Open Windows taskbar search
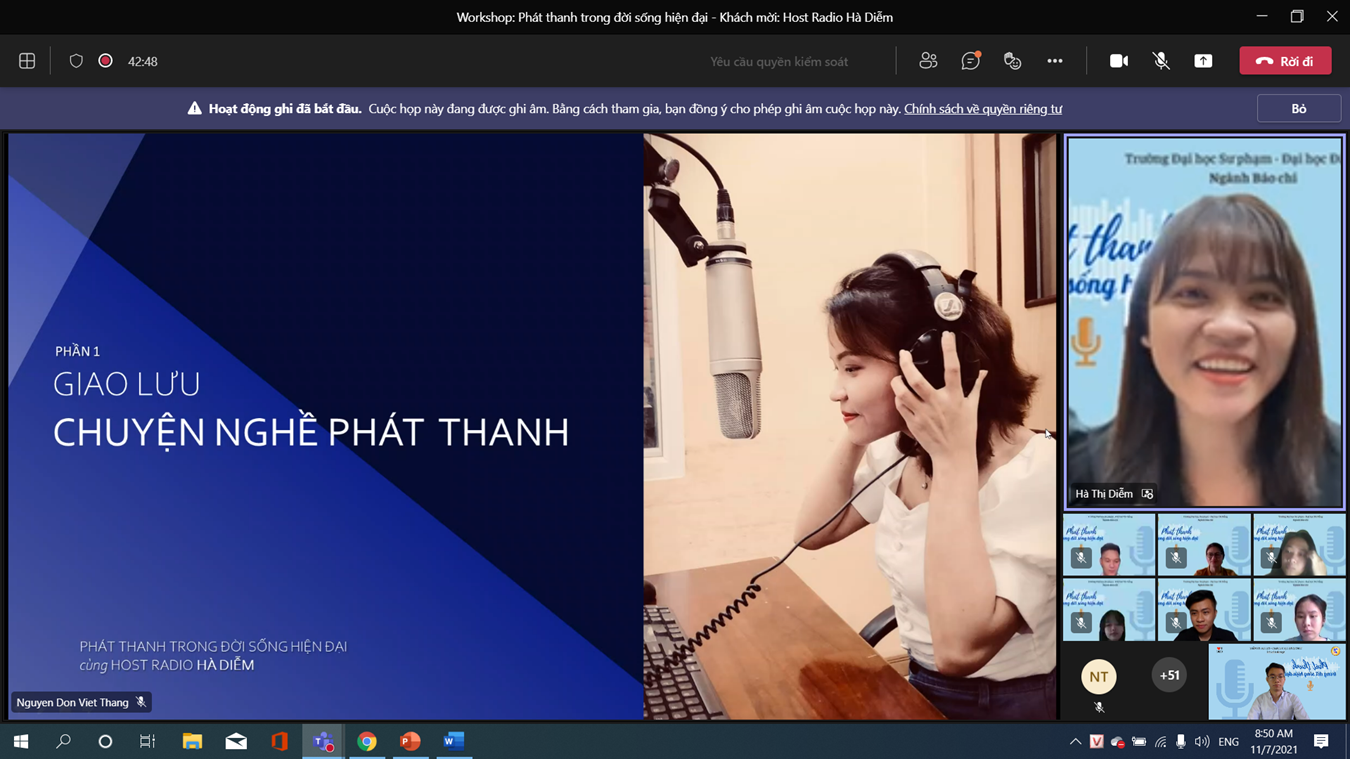The image size is (1350, 759). (63, 741)
